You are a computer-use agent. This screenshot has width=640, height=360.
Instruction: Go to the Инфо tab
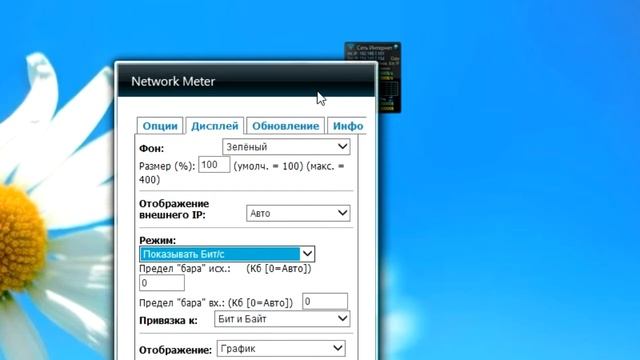tap(347, 126)
